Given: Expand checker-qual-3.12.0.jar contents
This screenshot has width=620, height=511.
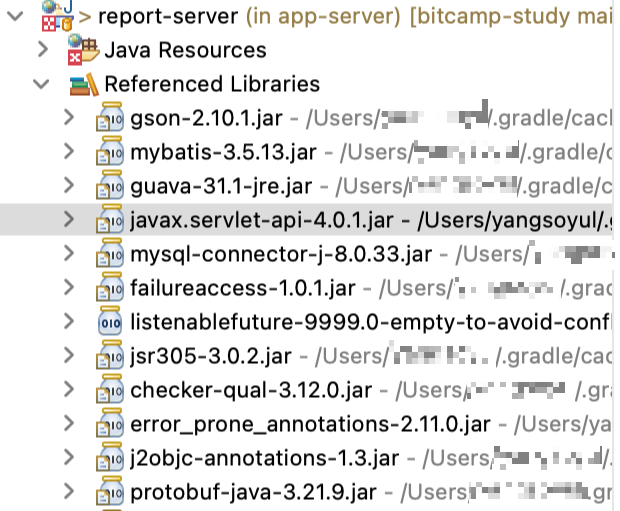Looking at the screenshot, I should pos(69,390).
